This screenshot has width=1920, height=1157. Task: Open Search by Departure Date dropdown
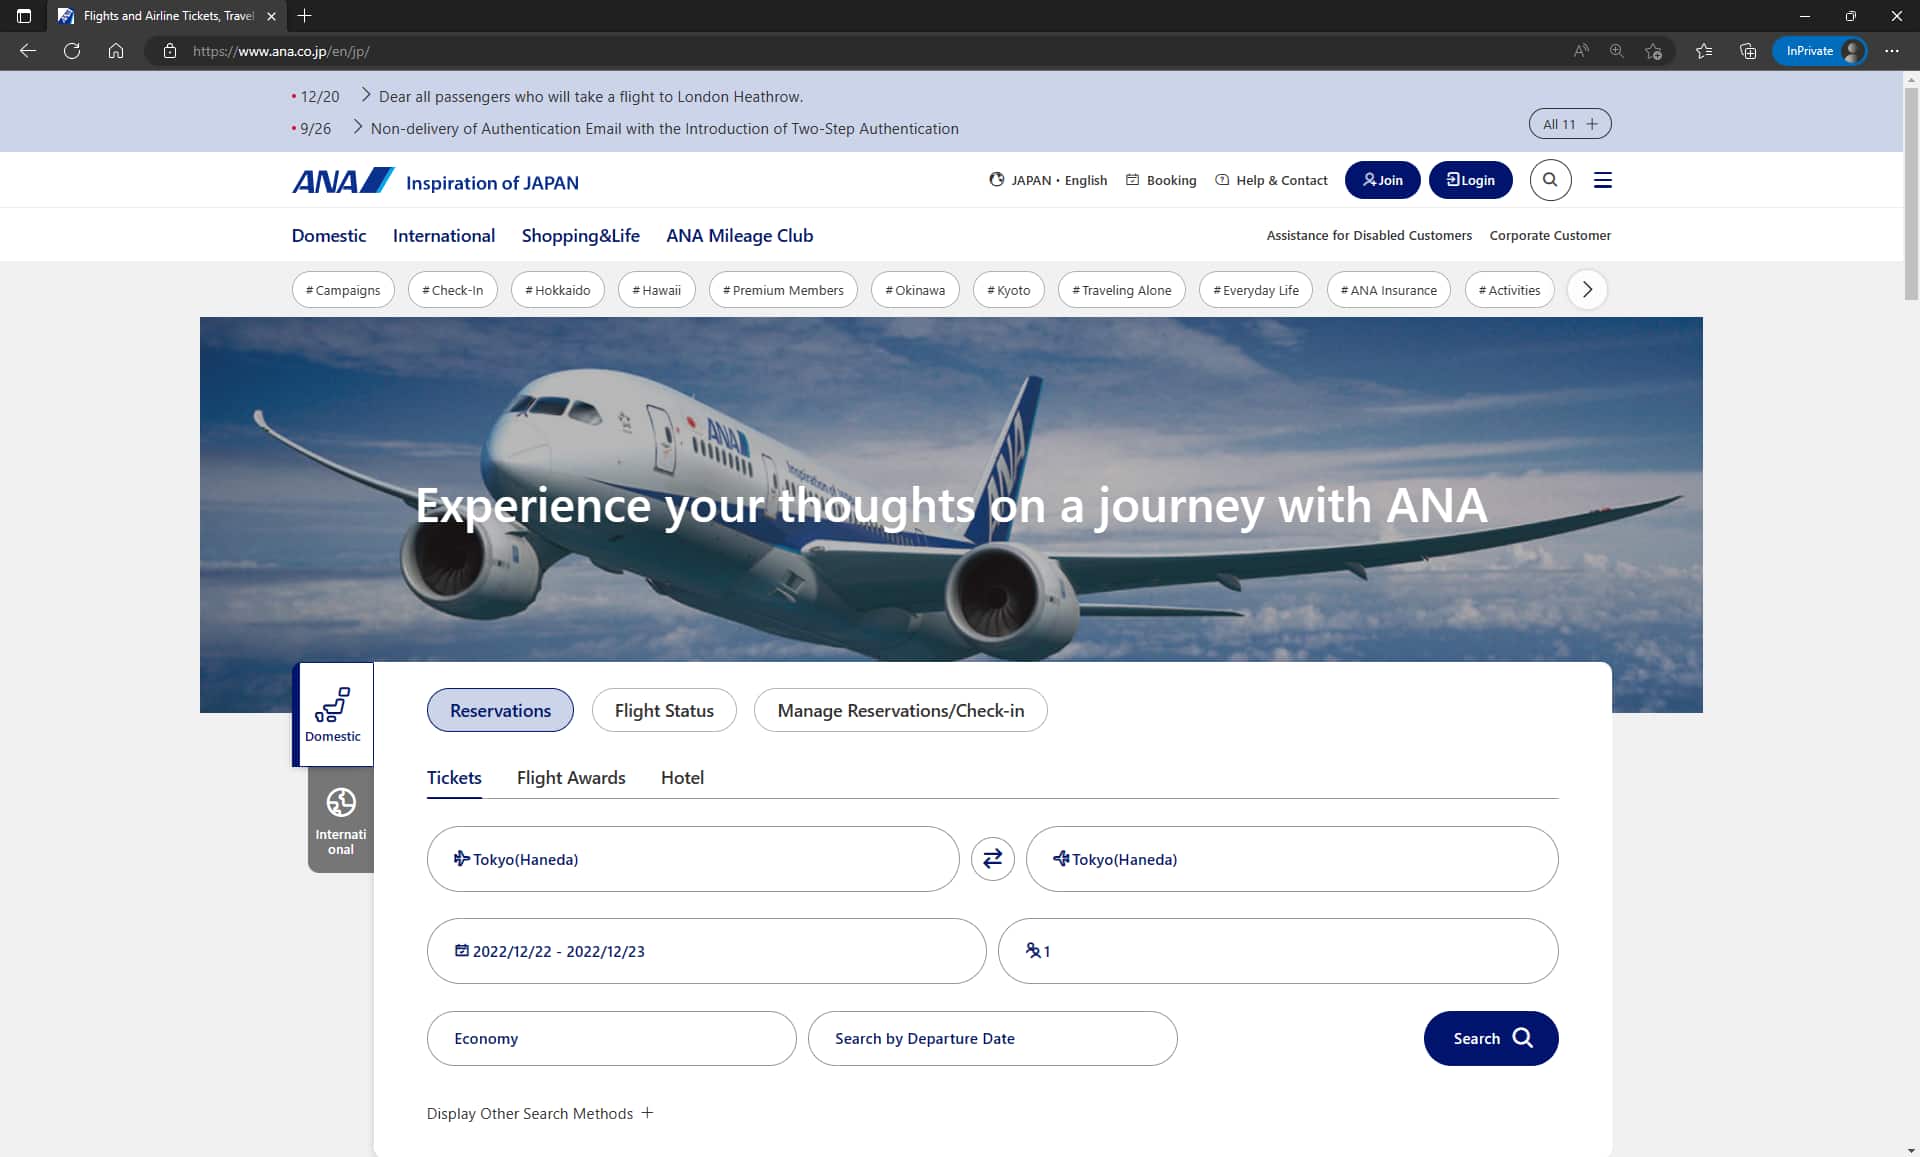coord(993,1038)
